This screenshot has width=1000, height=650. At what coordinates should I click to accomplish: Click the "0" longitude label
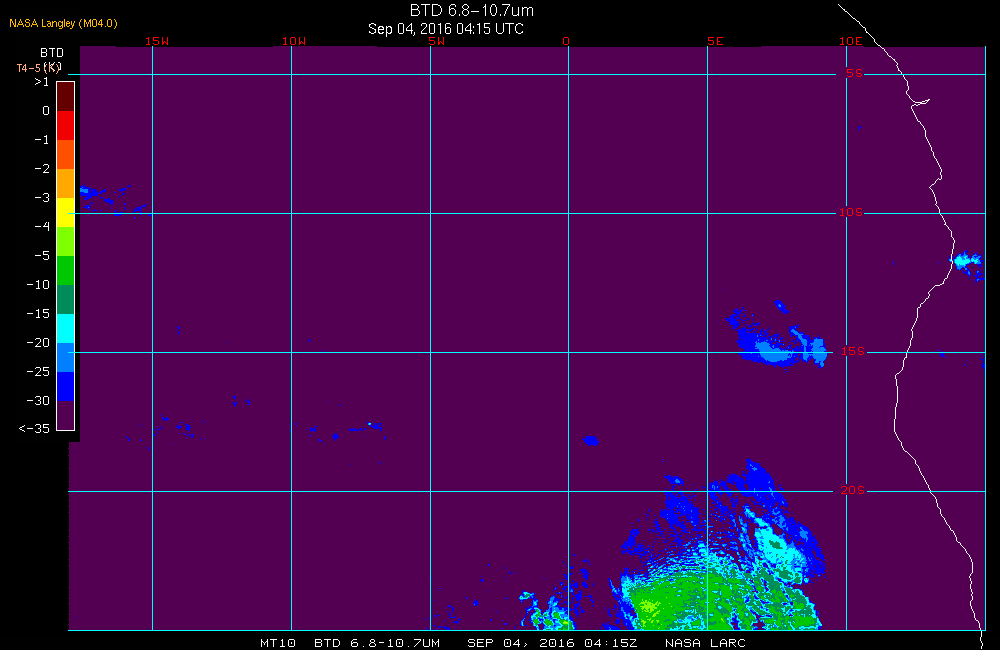(566, 41)
